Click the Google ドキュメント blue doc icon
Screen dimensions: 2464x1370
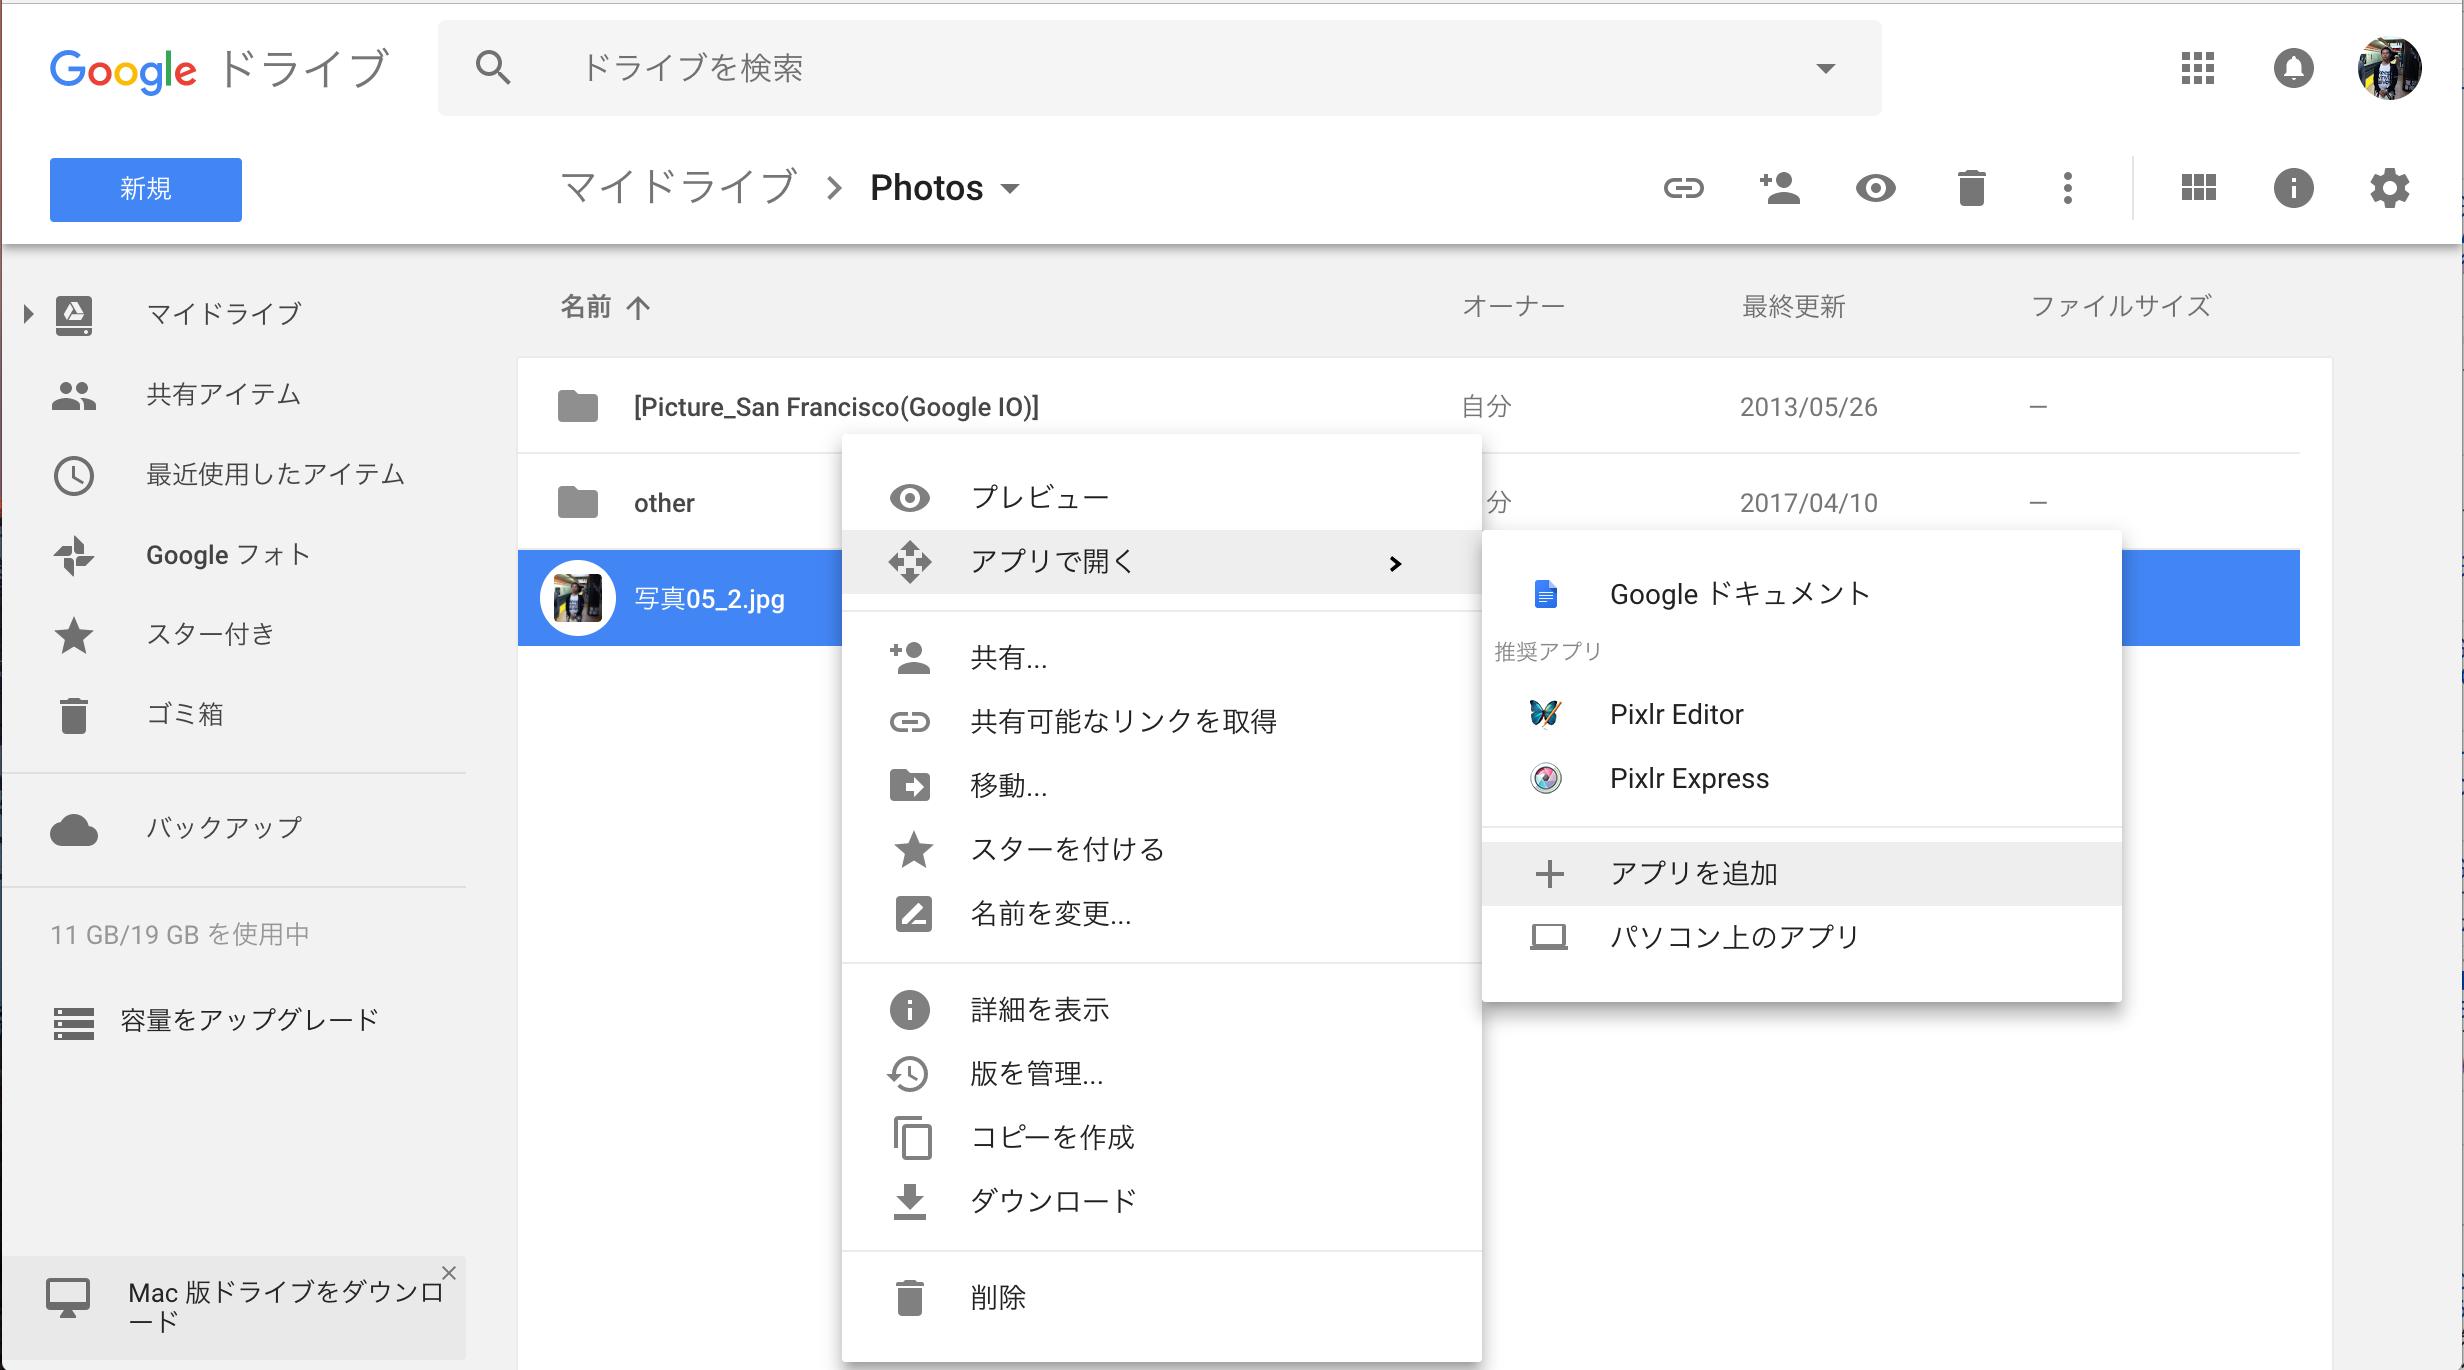pos(1546,594)
